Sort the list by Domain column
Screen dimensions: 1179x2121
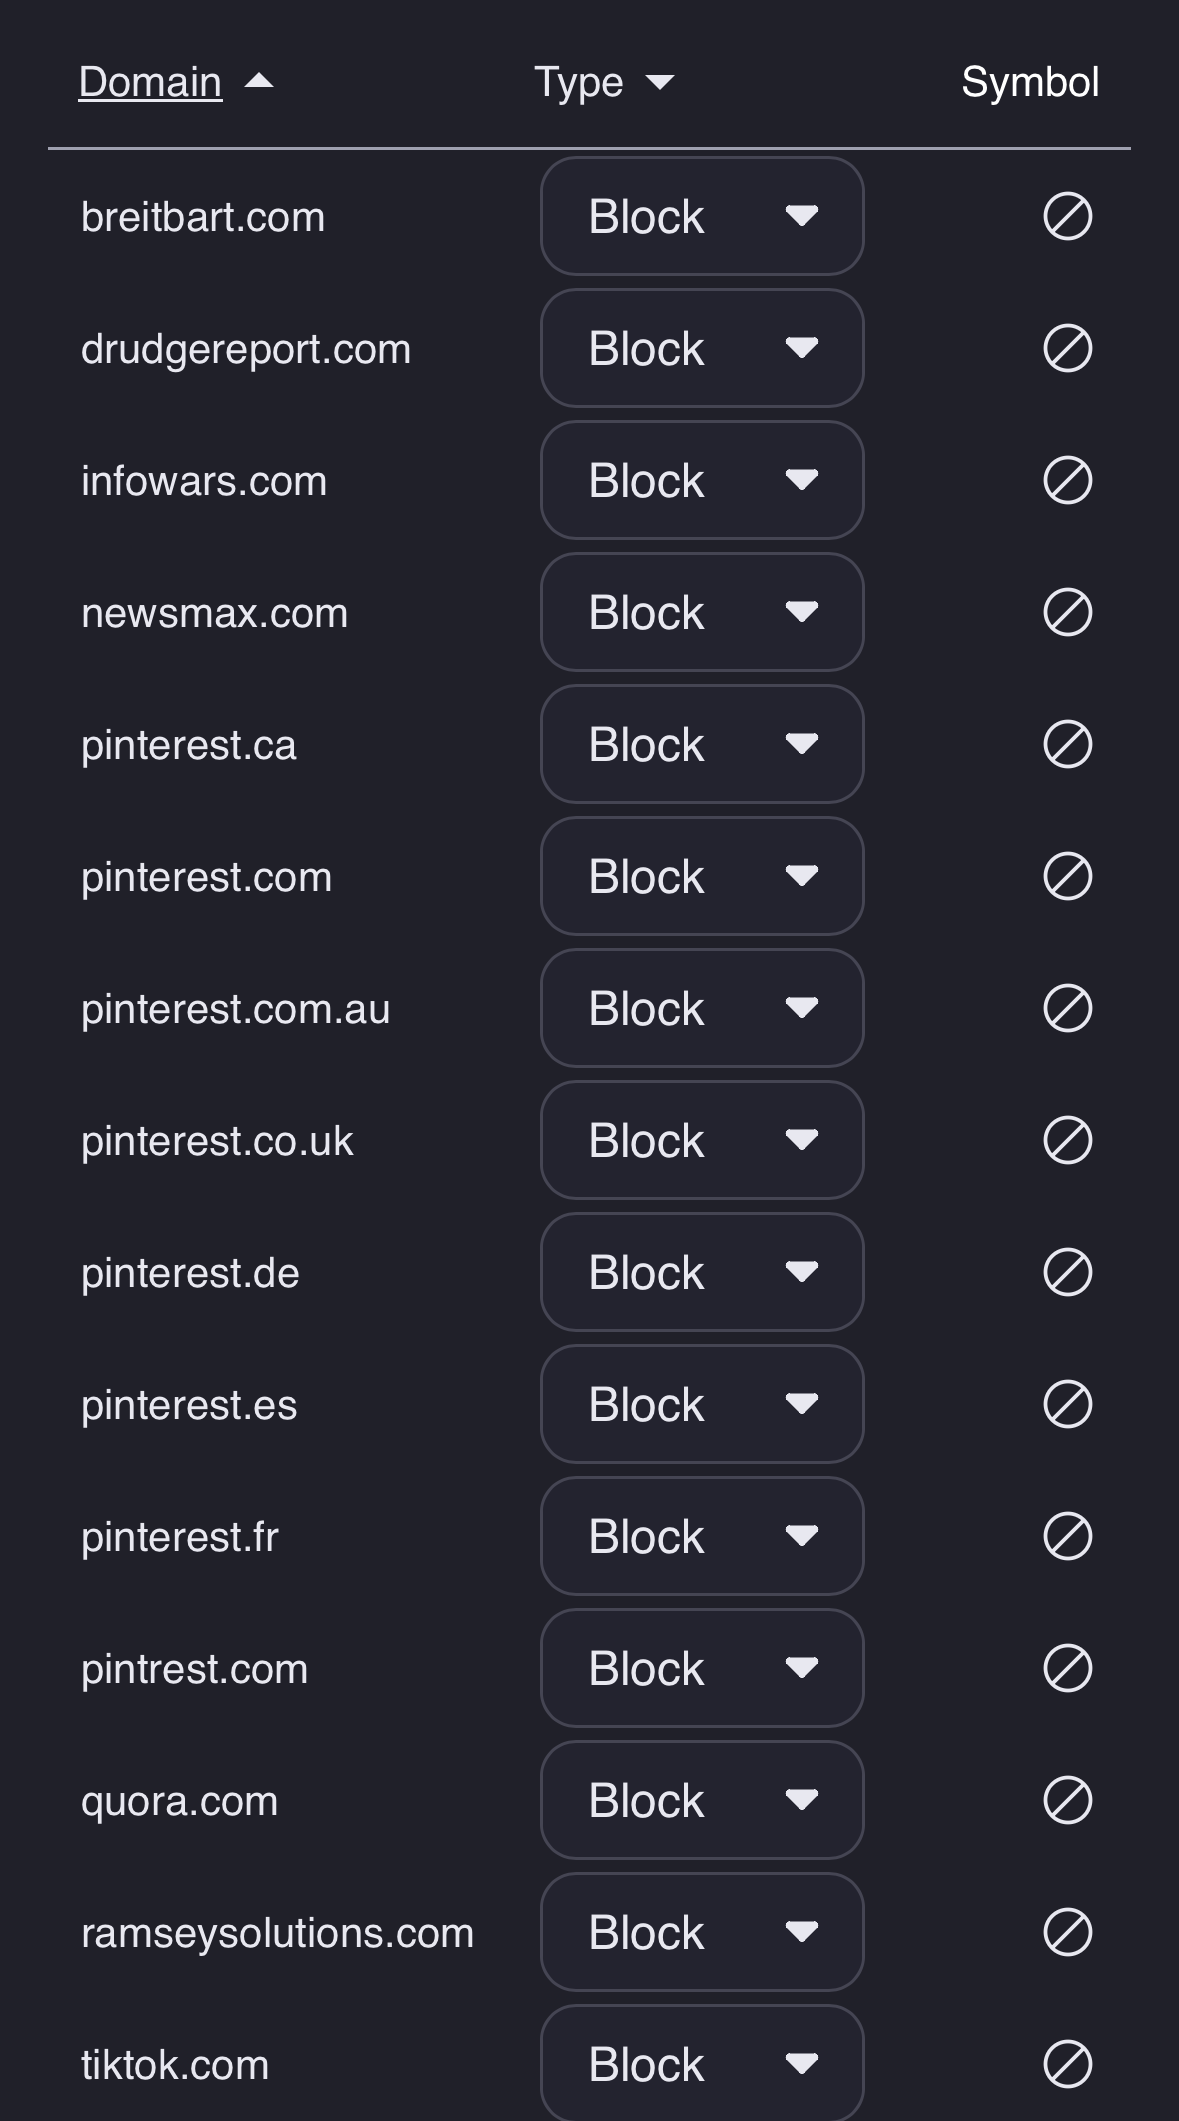(x=150, y=82)
